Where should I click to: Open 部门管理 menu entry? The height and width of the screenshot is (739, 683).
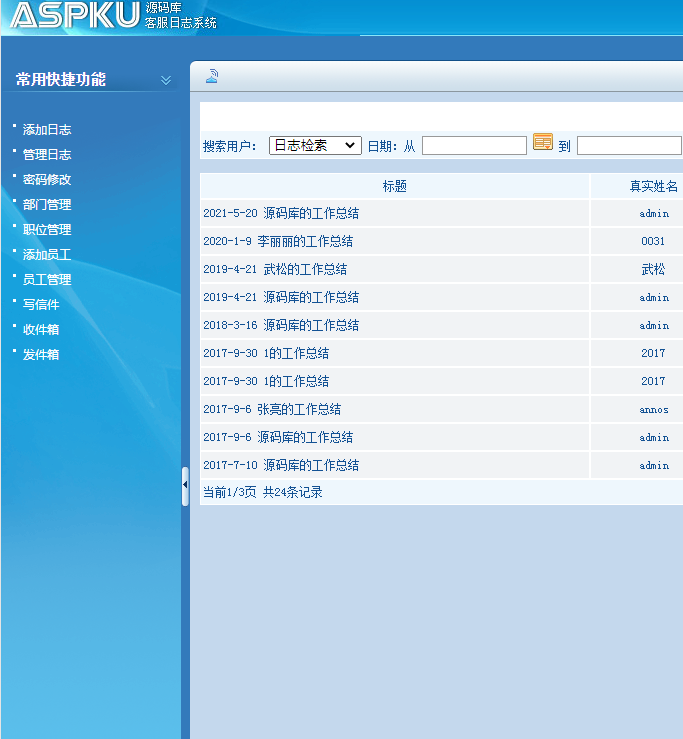(47, 205)
